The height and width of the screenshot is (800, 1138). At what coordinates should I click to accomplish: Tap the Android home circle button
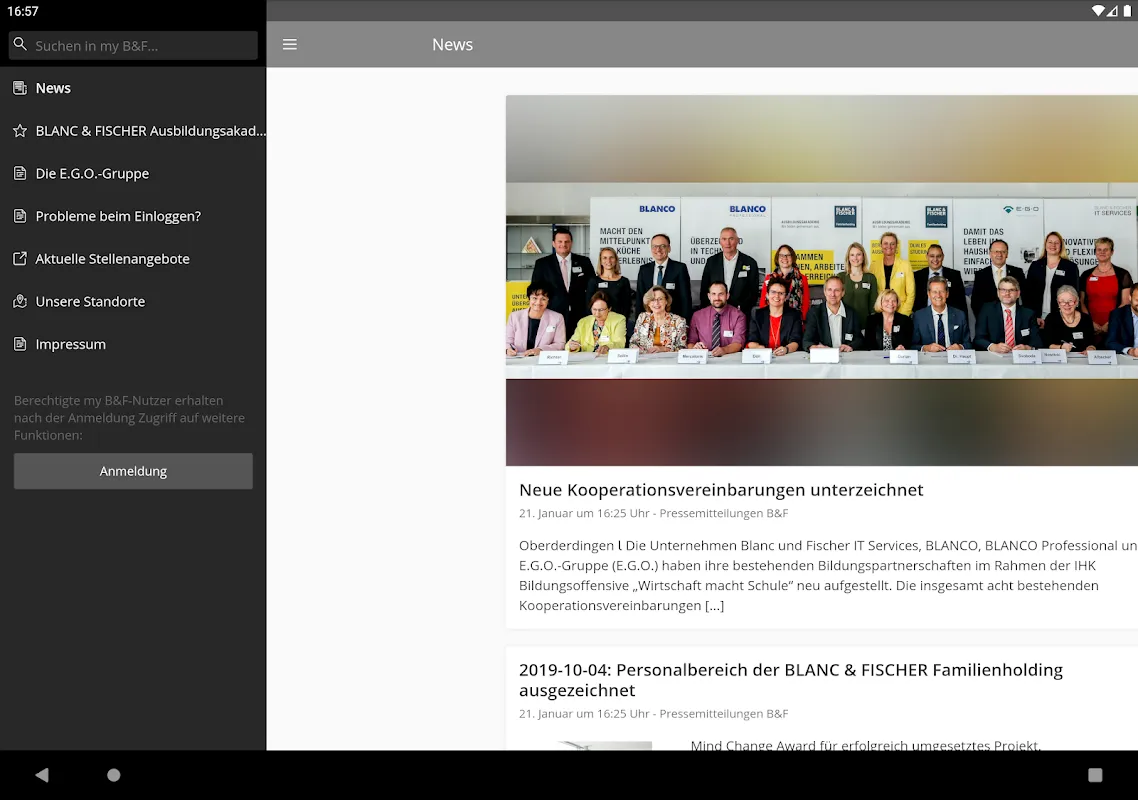114,775
